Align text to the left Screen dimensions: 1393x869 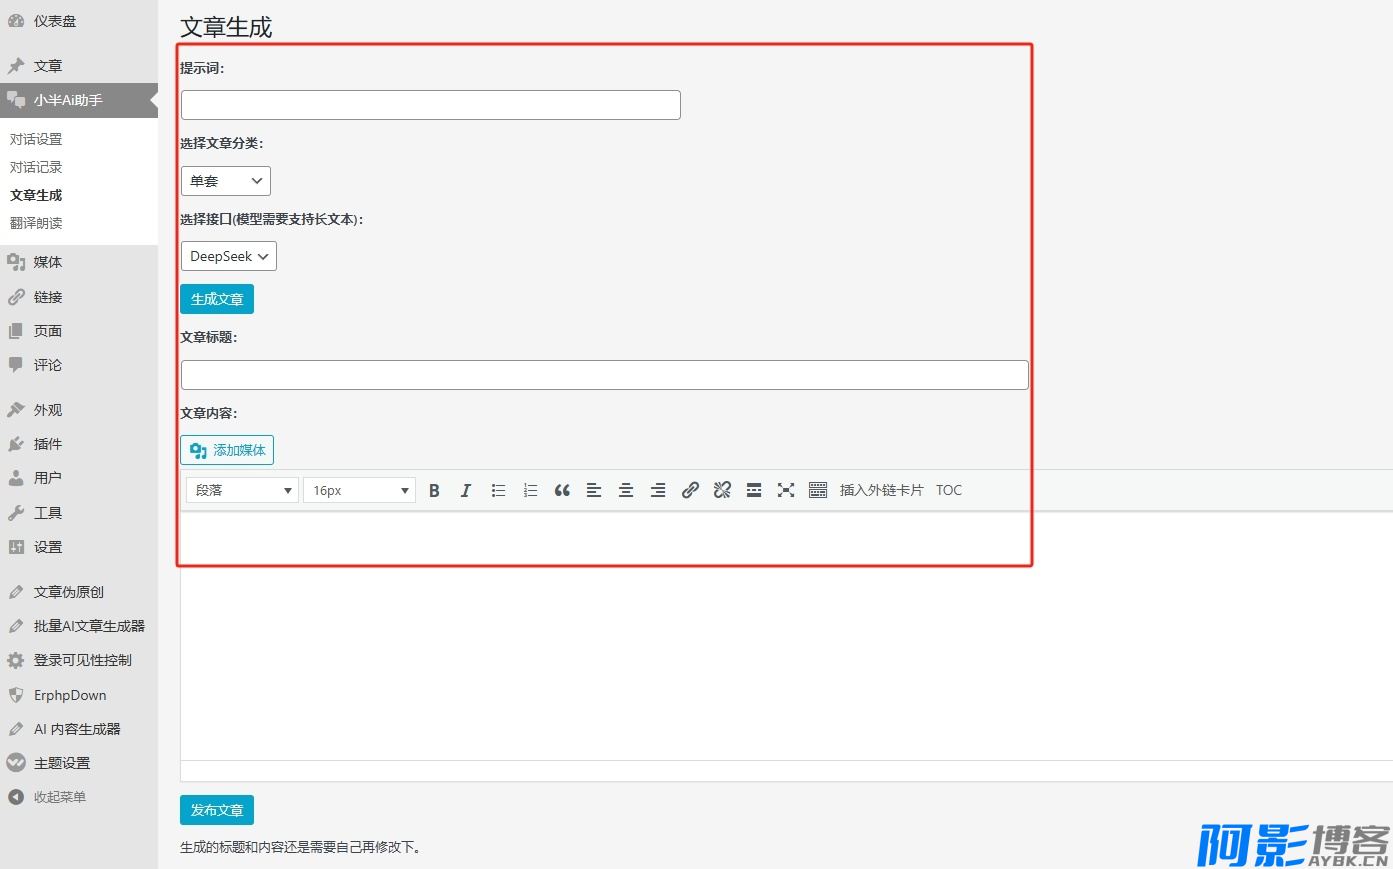[x=594, y=490]
